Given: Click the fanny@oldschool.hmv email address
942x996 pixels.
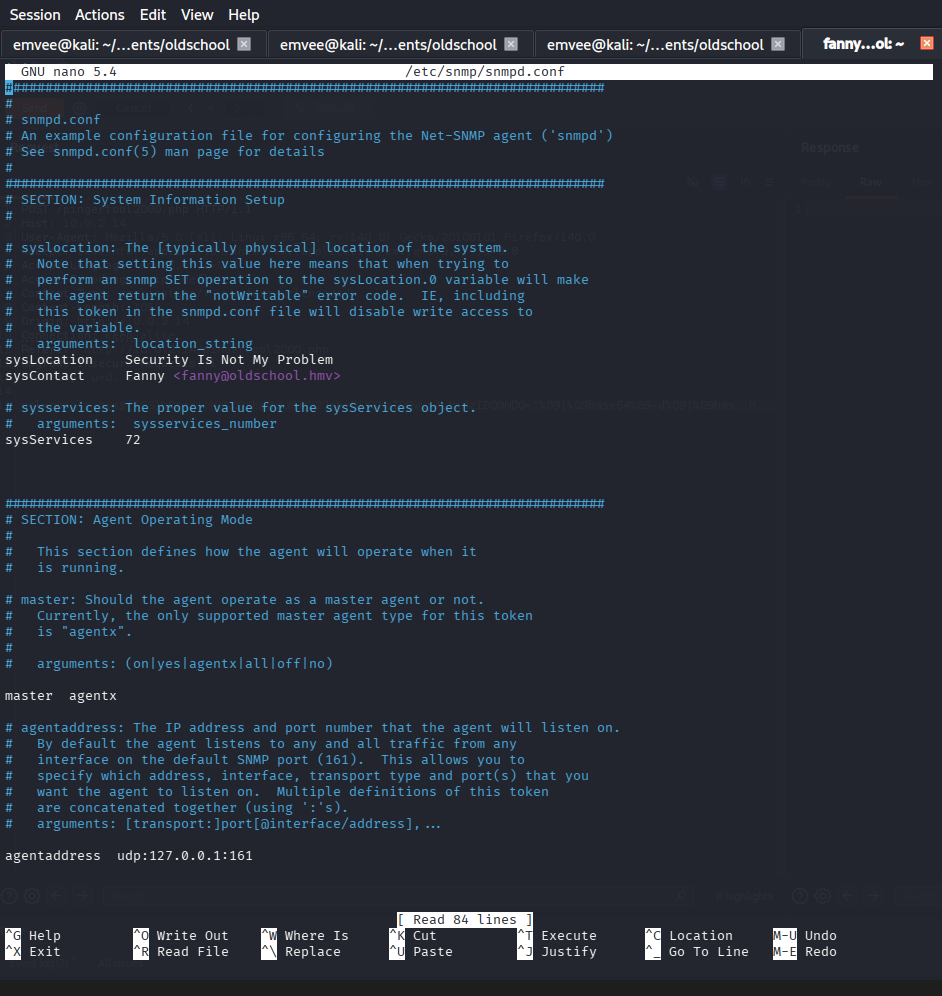Looking at the screenshot, I should tap(257, 375).
